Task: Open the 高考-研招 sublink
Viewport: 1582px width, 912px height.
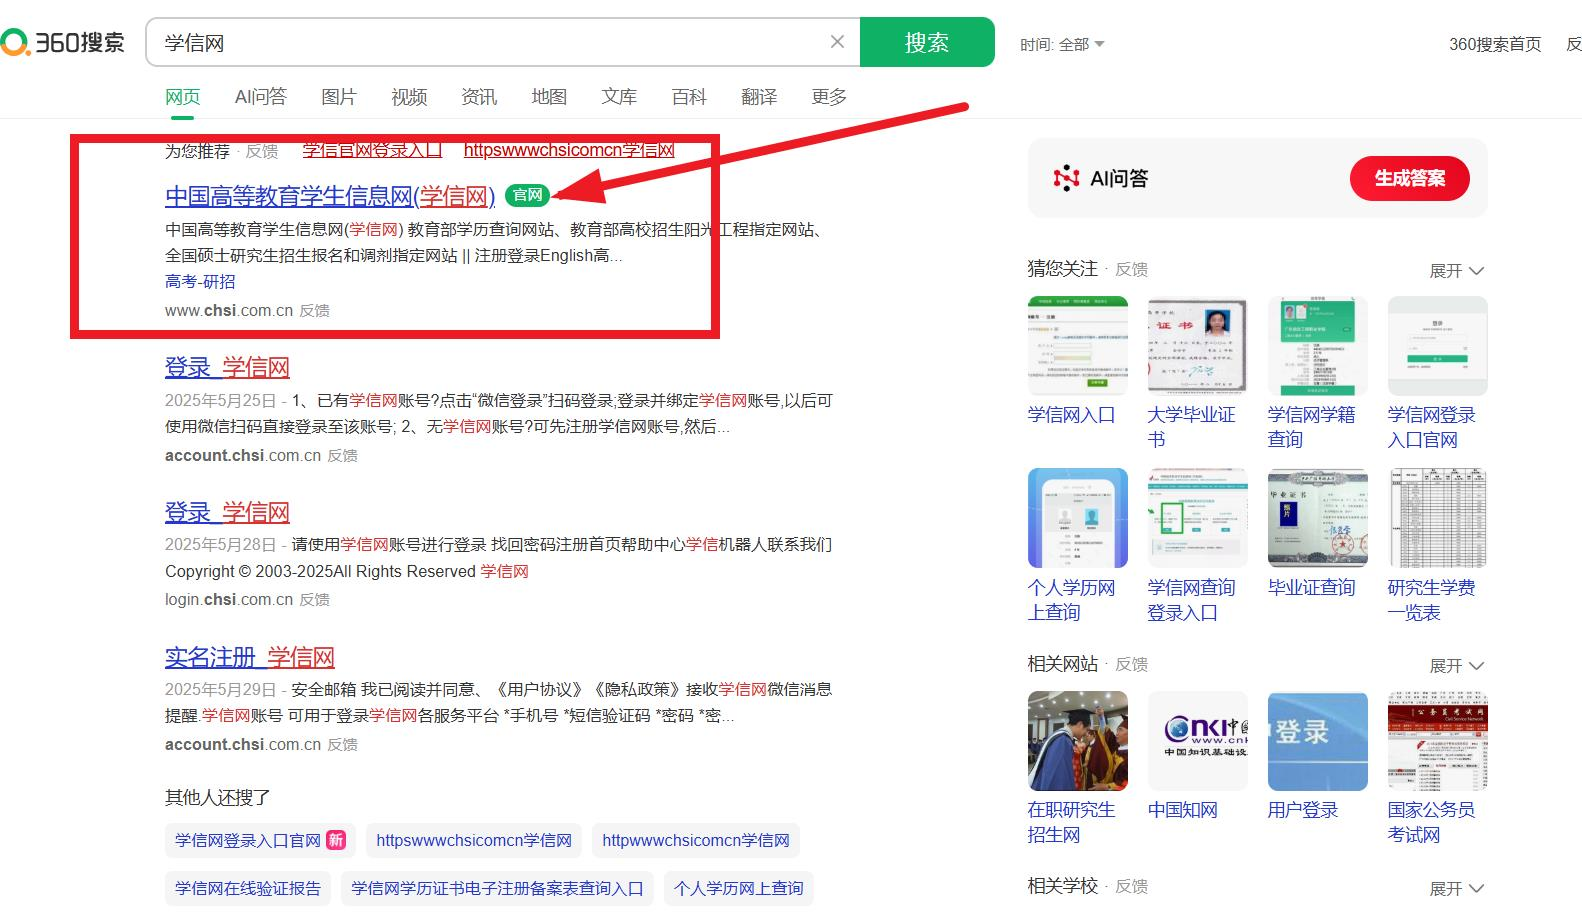Action: click(200, 282)
